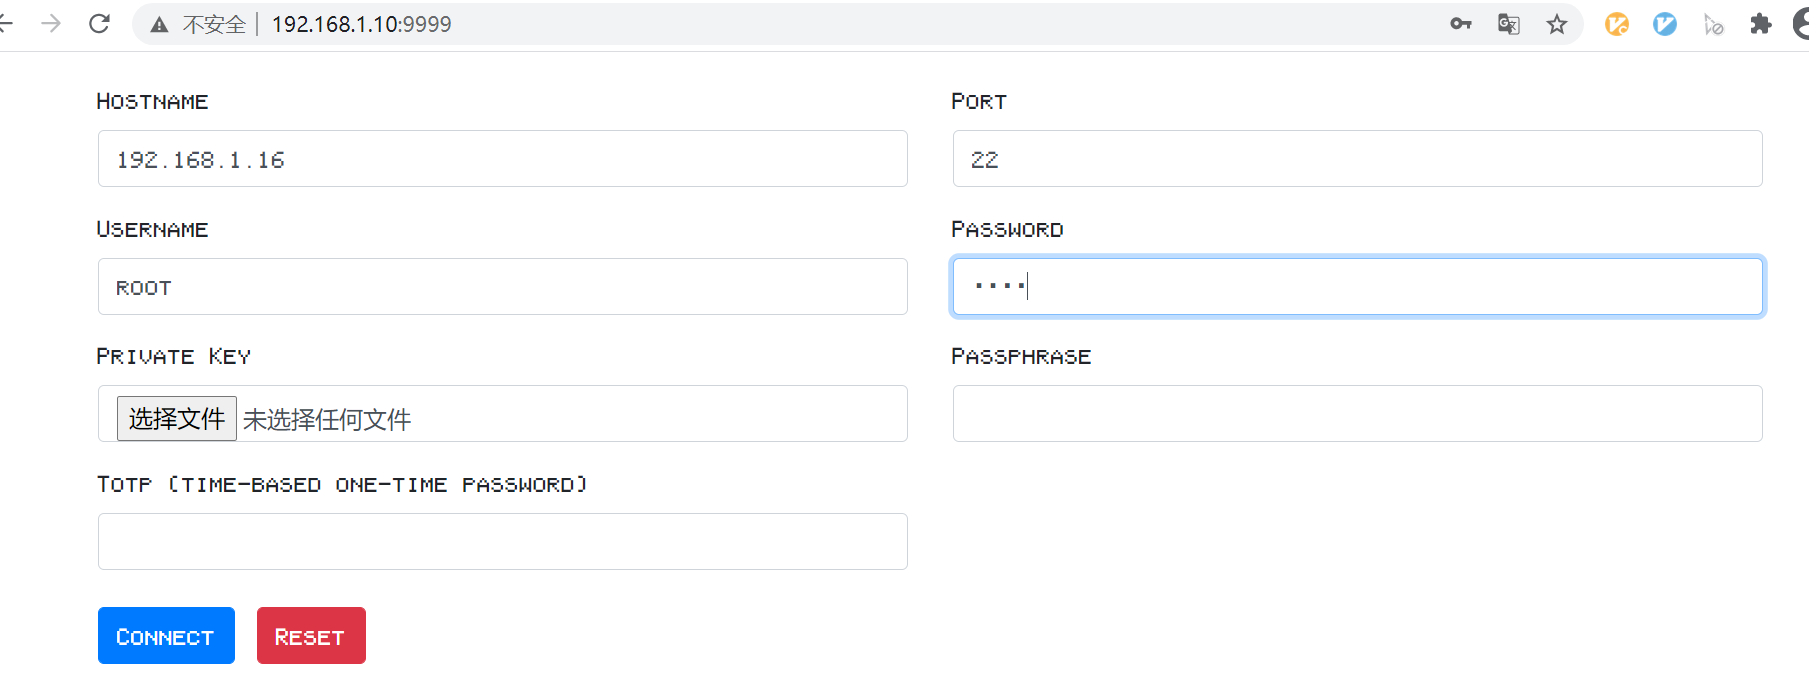This screenshot has height=686, width=1809.
Task: Click the saved passwords key icon
Action: (x=1460, y=24)
